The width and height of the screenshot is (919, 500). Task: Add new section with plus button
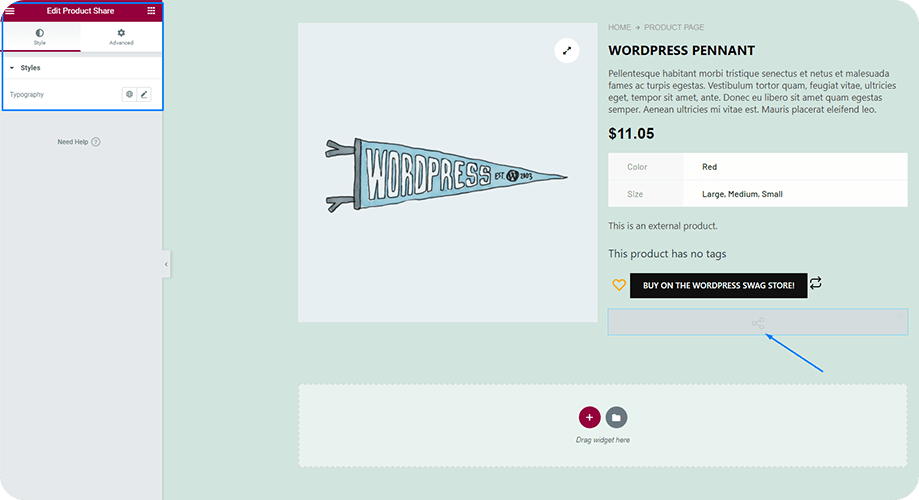click(590, 417)
